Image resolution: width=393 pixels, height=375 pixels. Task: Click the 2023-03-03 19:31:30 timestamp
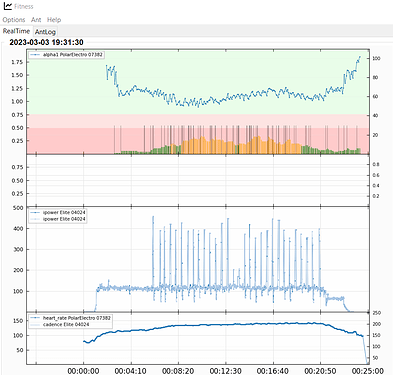(x=46, y=42)
